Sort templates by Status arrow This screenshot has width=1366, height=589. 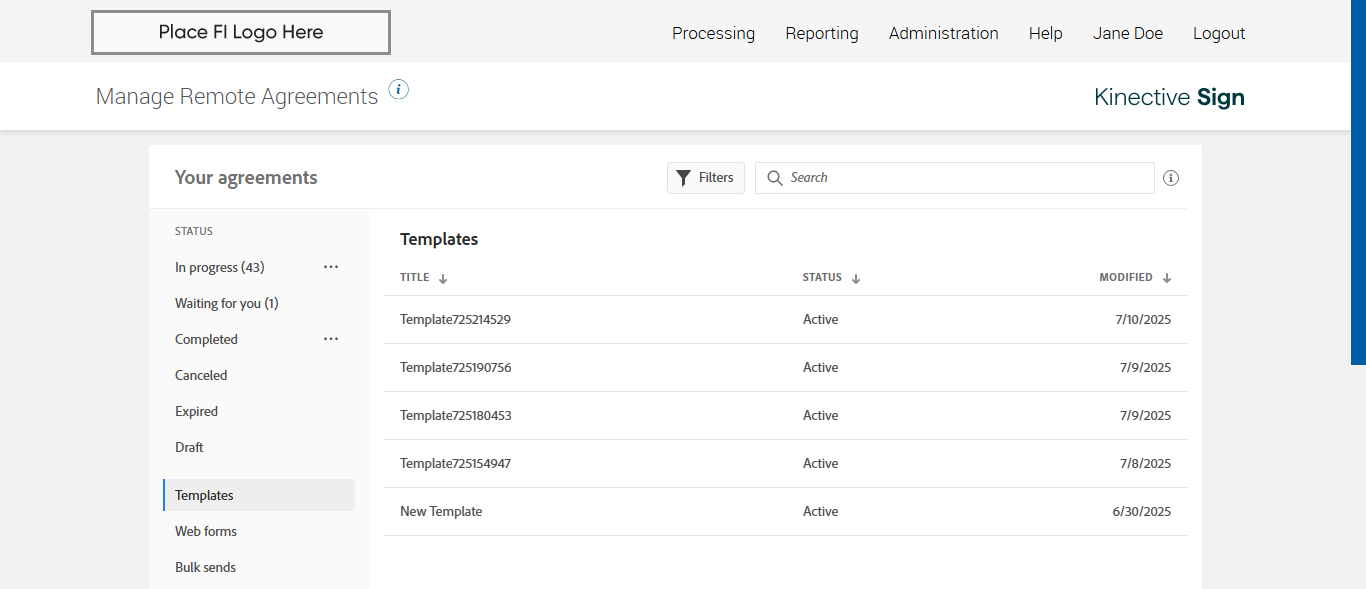click(x=856, y=279)
